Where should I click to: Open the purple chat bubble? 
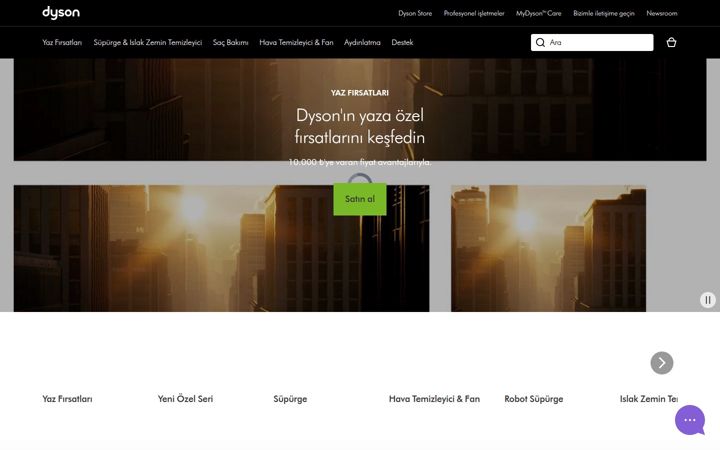(690, 420)
